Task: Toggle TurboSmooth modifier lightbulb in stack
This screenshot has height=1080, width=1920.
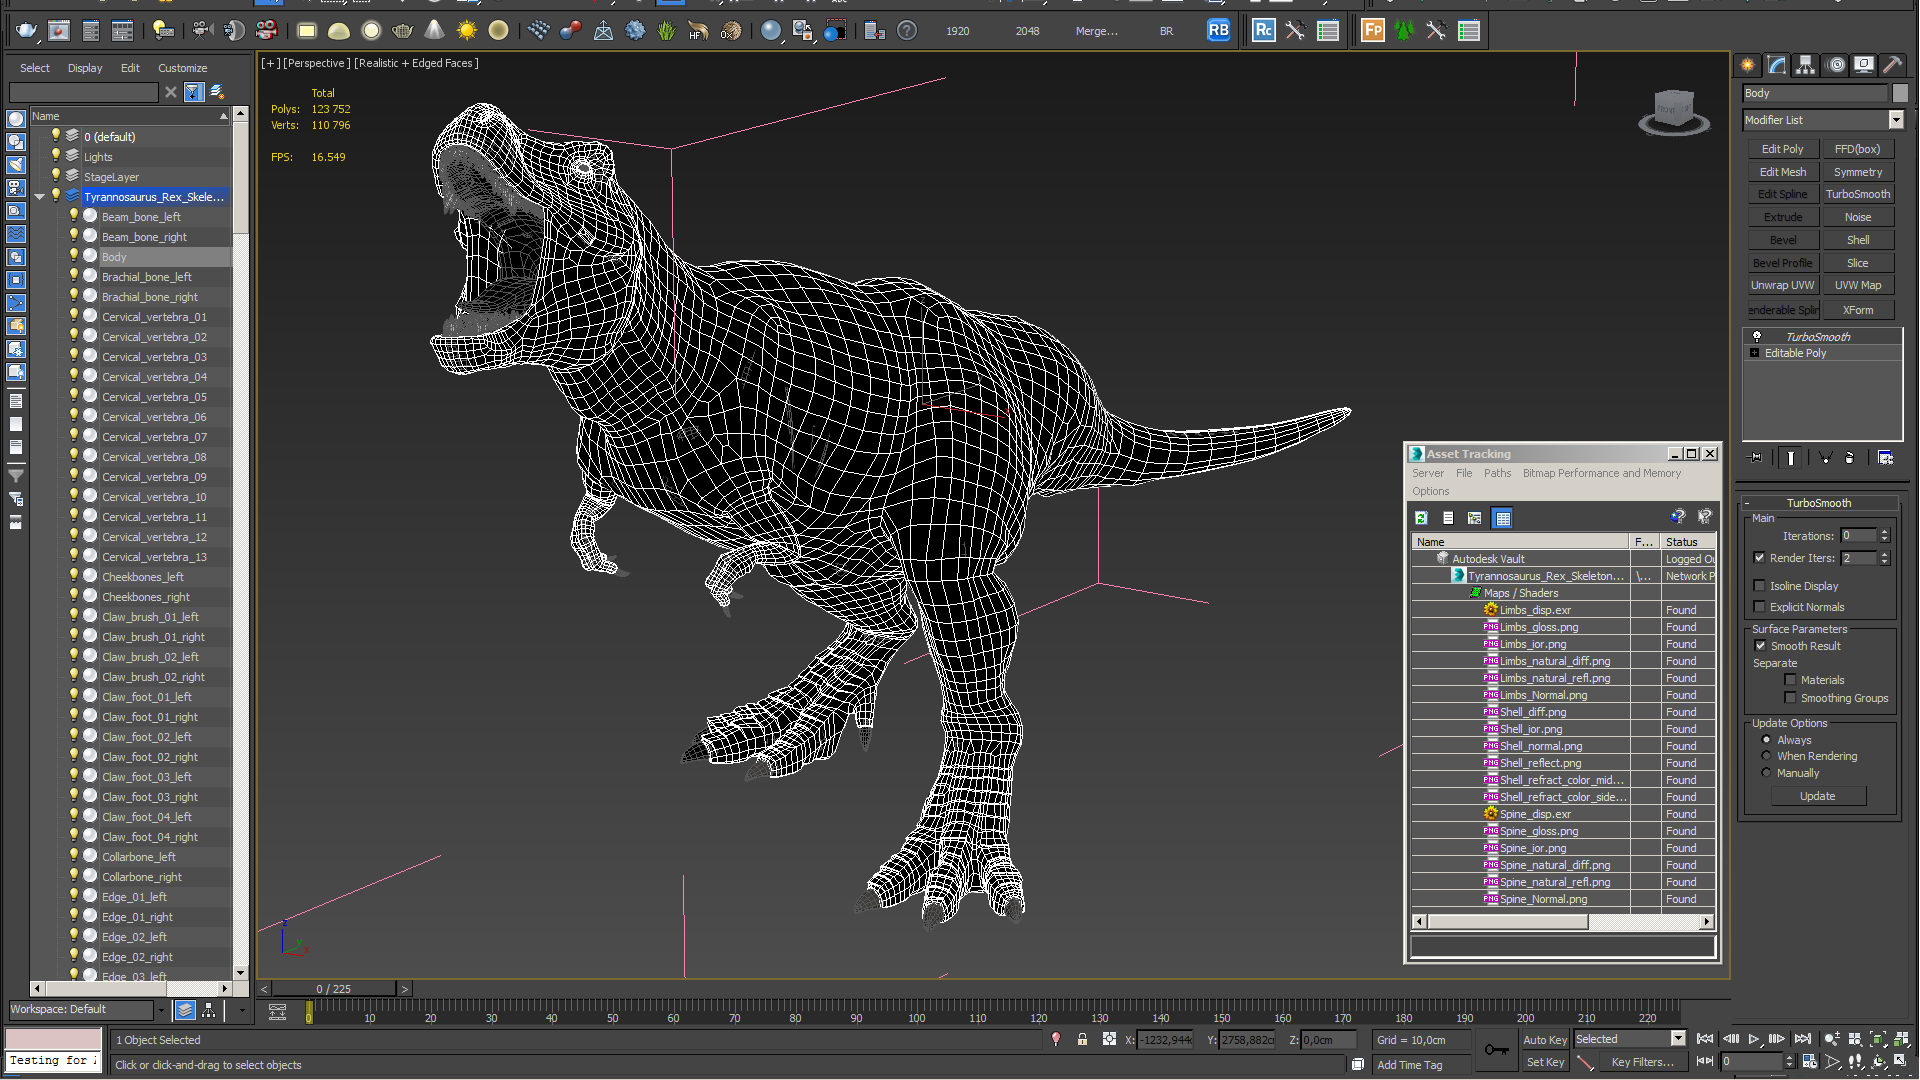Action: [x=1756, y=337]
